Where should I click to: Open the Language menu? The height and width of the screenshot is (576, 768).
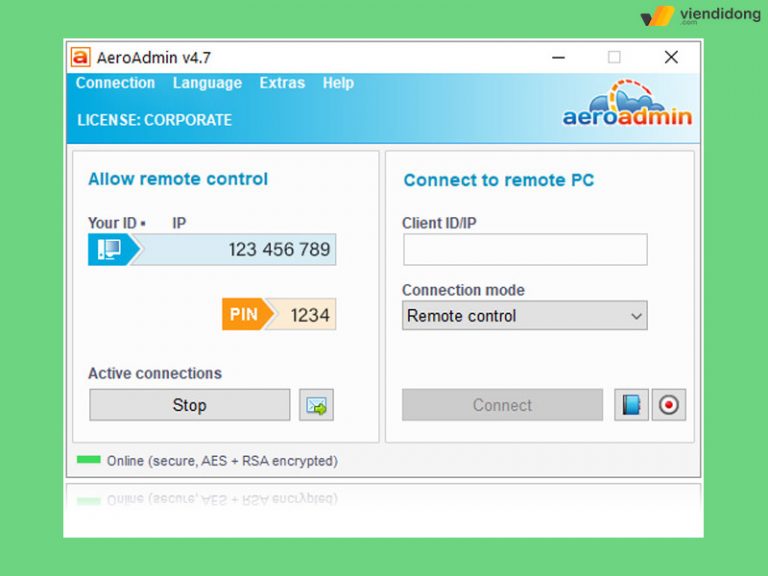(207, 83)
